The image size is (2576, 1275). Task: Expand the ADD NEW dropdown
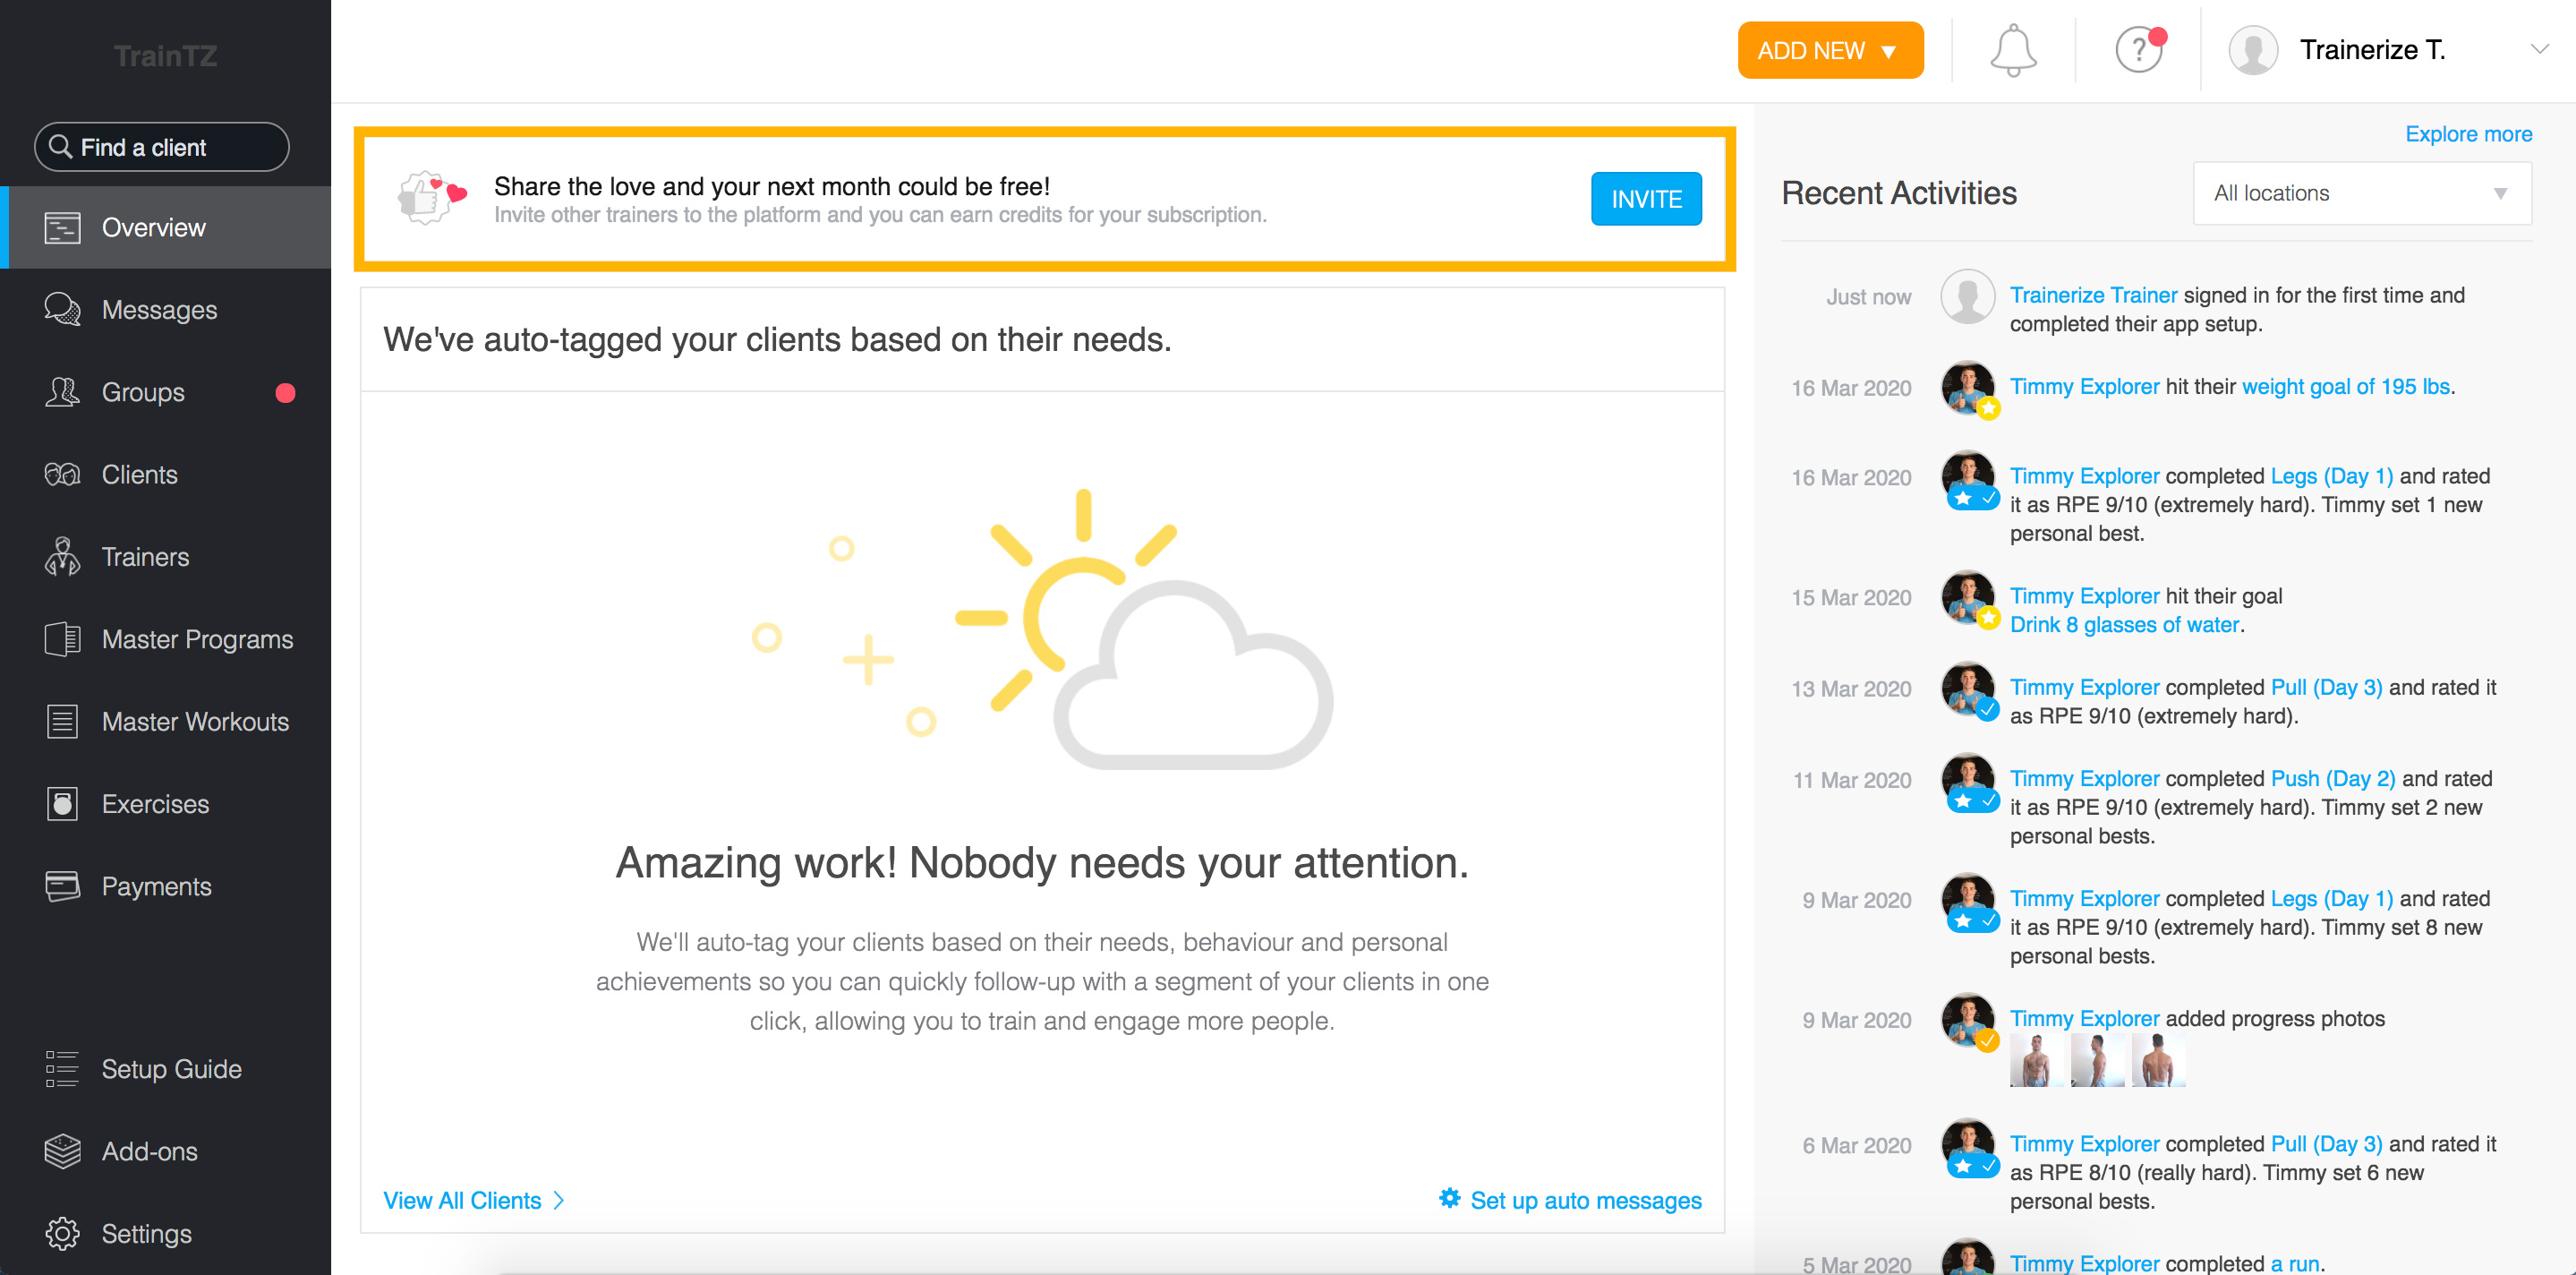[1830, 50]
